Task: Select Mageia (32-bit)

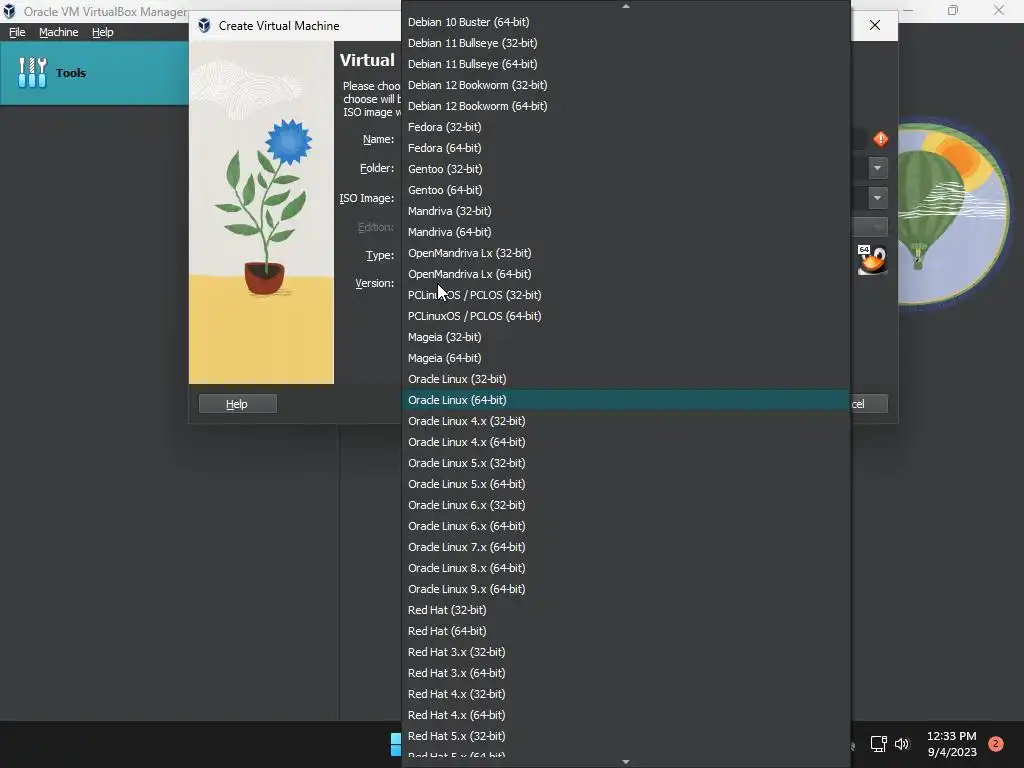Action: (x=626, y=337)
